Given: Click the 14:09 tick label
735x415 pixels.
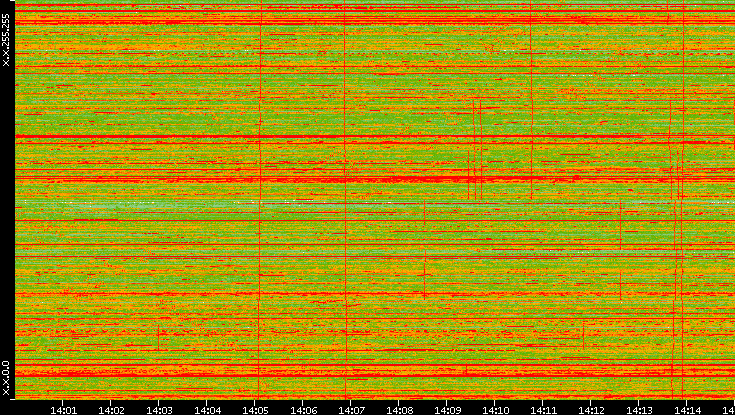Looking at the screenshot, I should tap(447, 410).
